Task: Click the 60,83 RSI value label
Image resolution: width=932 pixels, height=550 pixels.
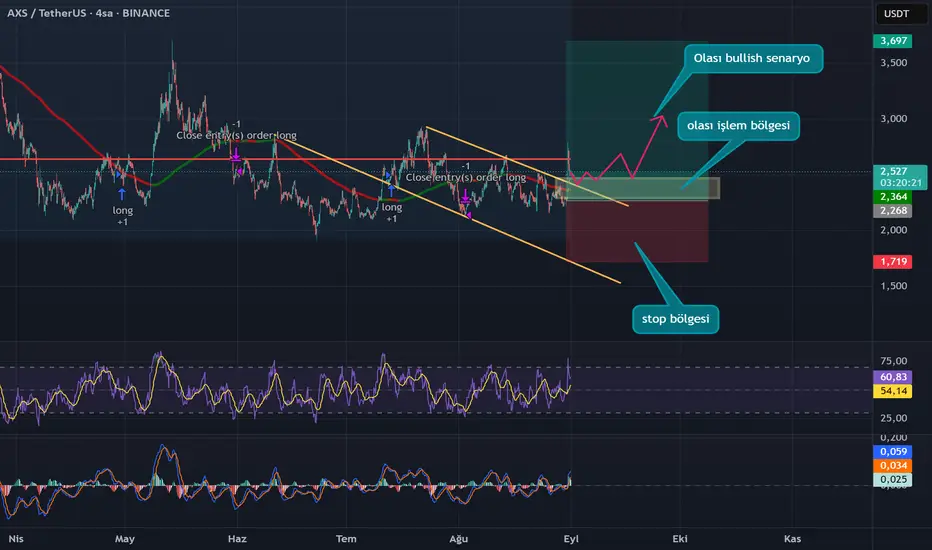Action: pyautogui.click(x=893, y=377)
